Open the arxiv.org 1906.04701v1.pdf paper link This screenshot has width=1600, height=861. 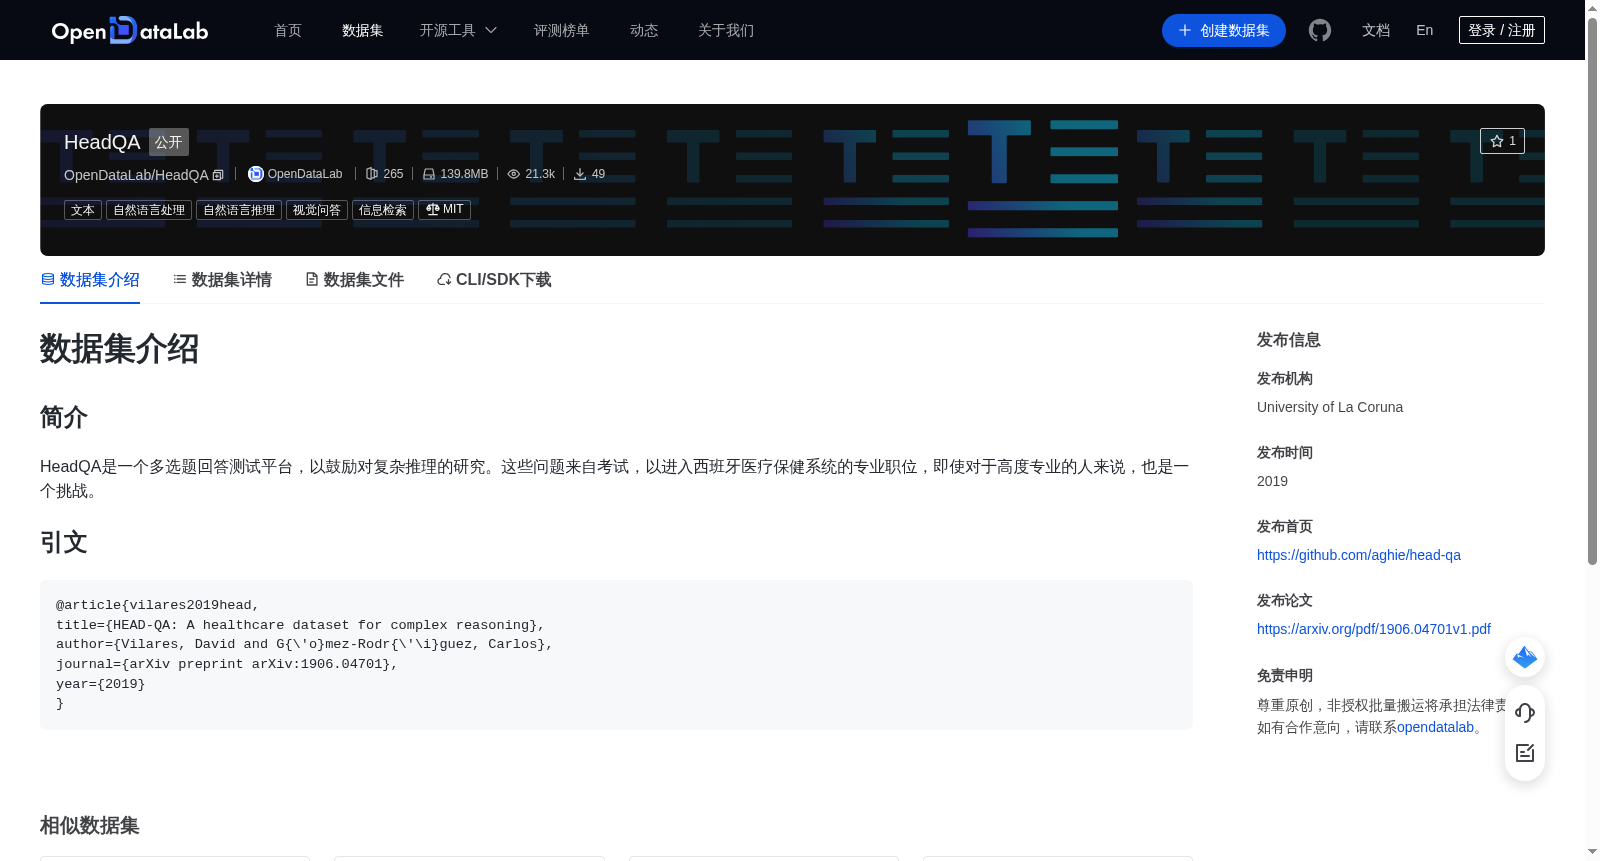[x=1374, y=629]
